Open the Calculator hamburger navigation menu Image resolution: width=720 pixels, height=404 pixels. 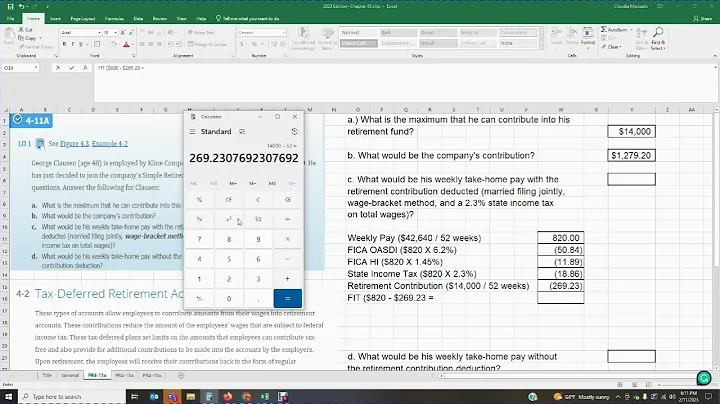point(192,132)
